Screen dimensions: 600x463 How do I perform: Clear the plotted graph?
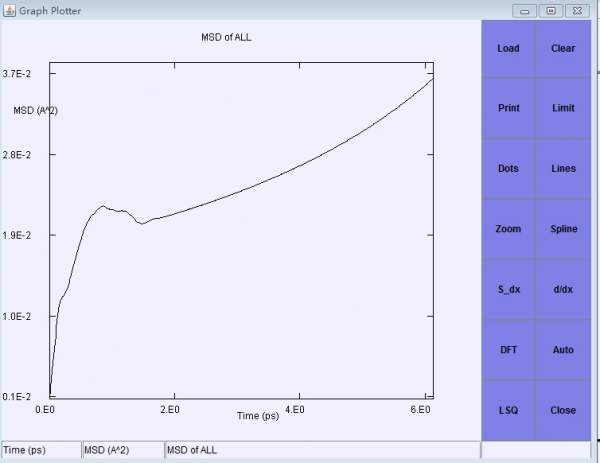coord(563,49)
